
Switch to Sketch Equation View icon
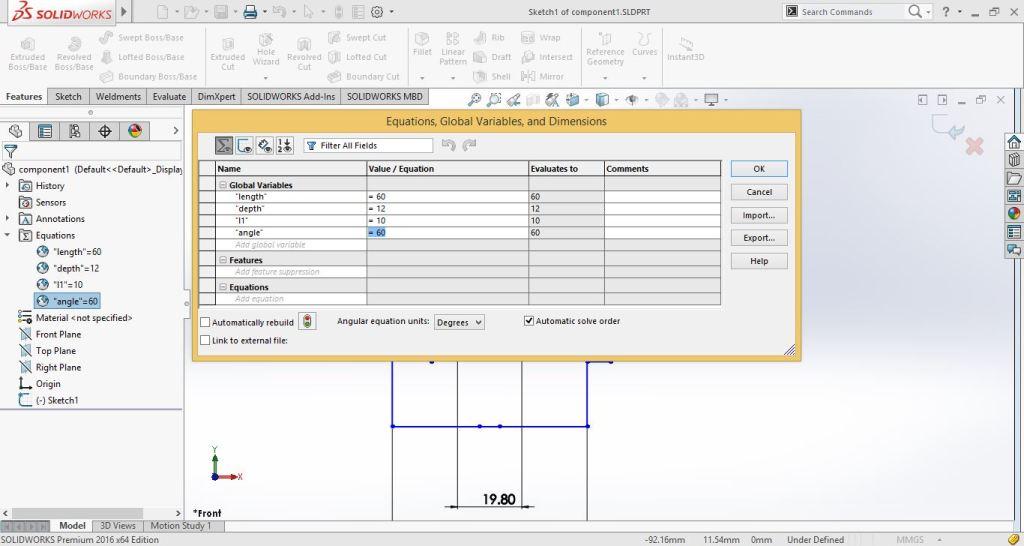pyautogui.click(x=245, y=145)
